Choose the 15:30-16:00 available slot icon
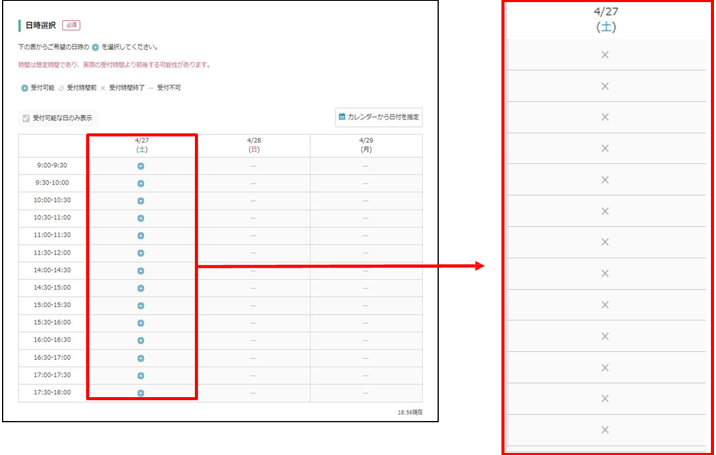This screenshot has height=455, width=716. click(141, 323)
